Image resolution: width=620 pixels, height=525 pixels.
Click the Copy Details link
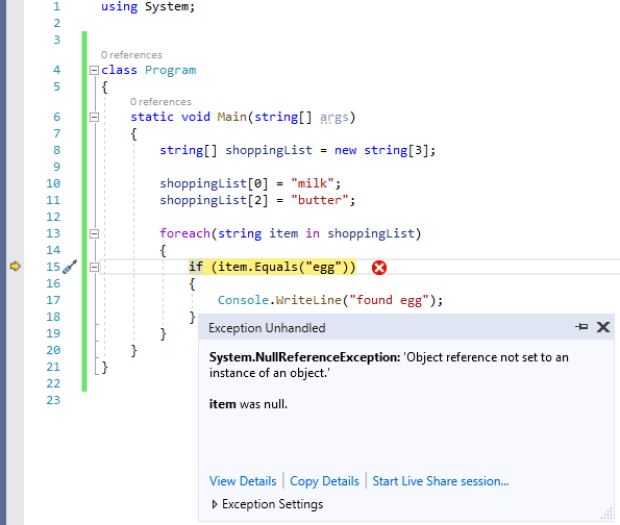point(325,481)
